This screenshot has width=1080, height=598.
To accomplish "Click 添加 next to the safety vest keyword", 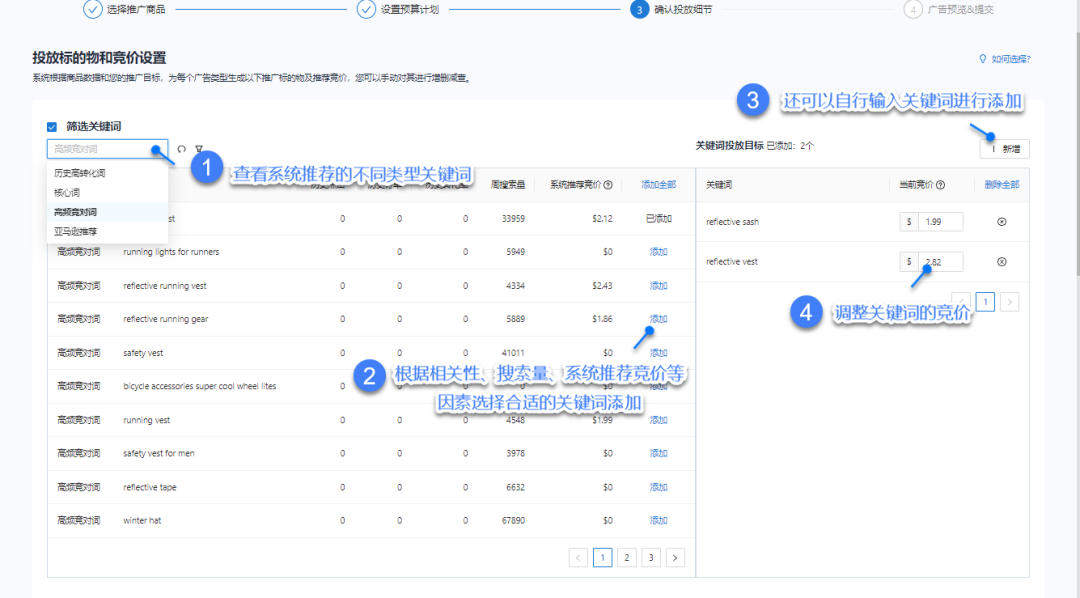I will click(x=658, y=352).
